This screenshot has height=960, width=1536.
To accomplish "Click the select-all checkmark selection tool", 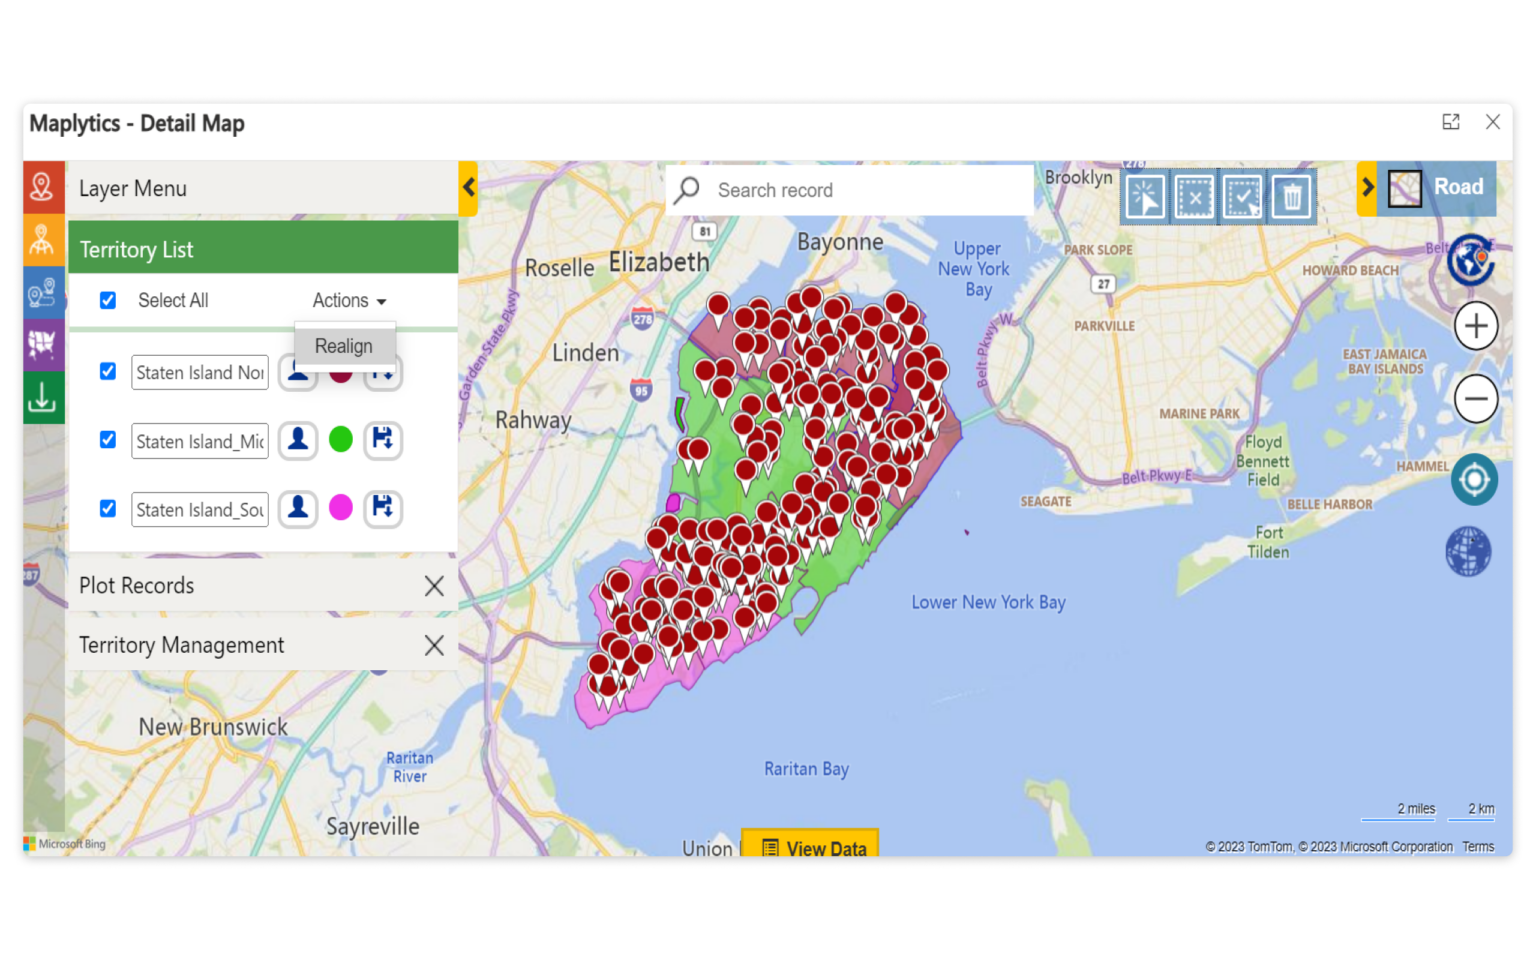I will 1242,197.
